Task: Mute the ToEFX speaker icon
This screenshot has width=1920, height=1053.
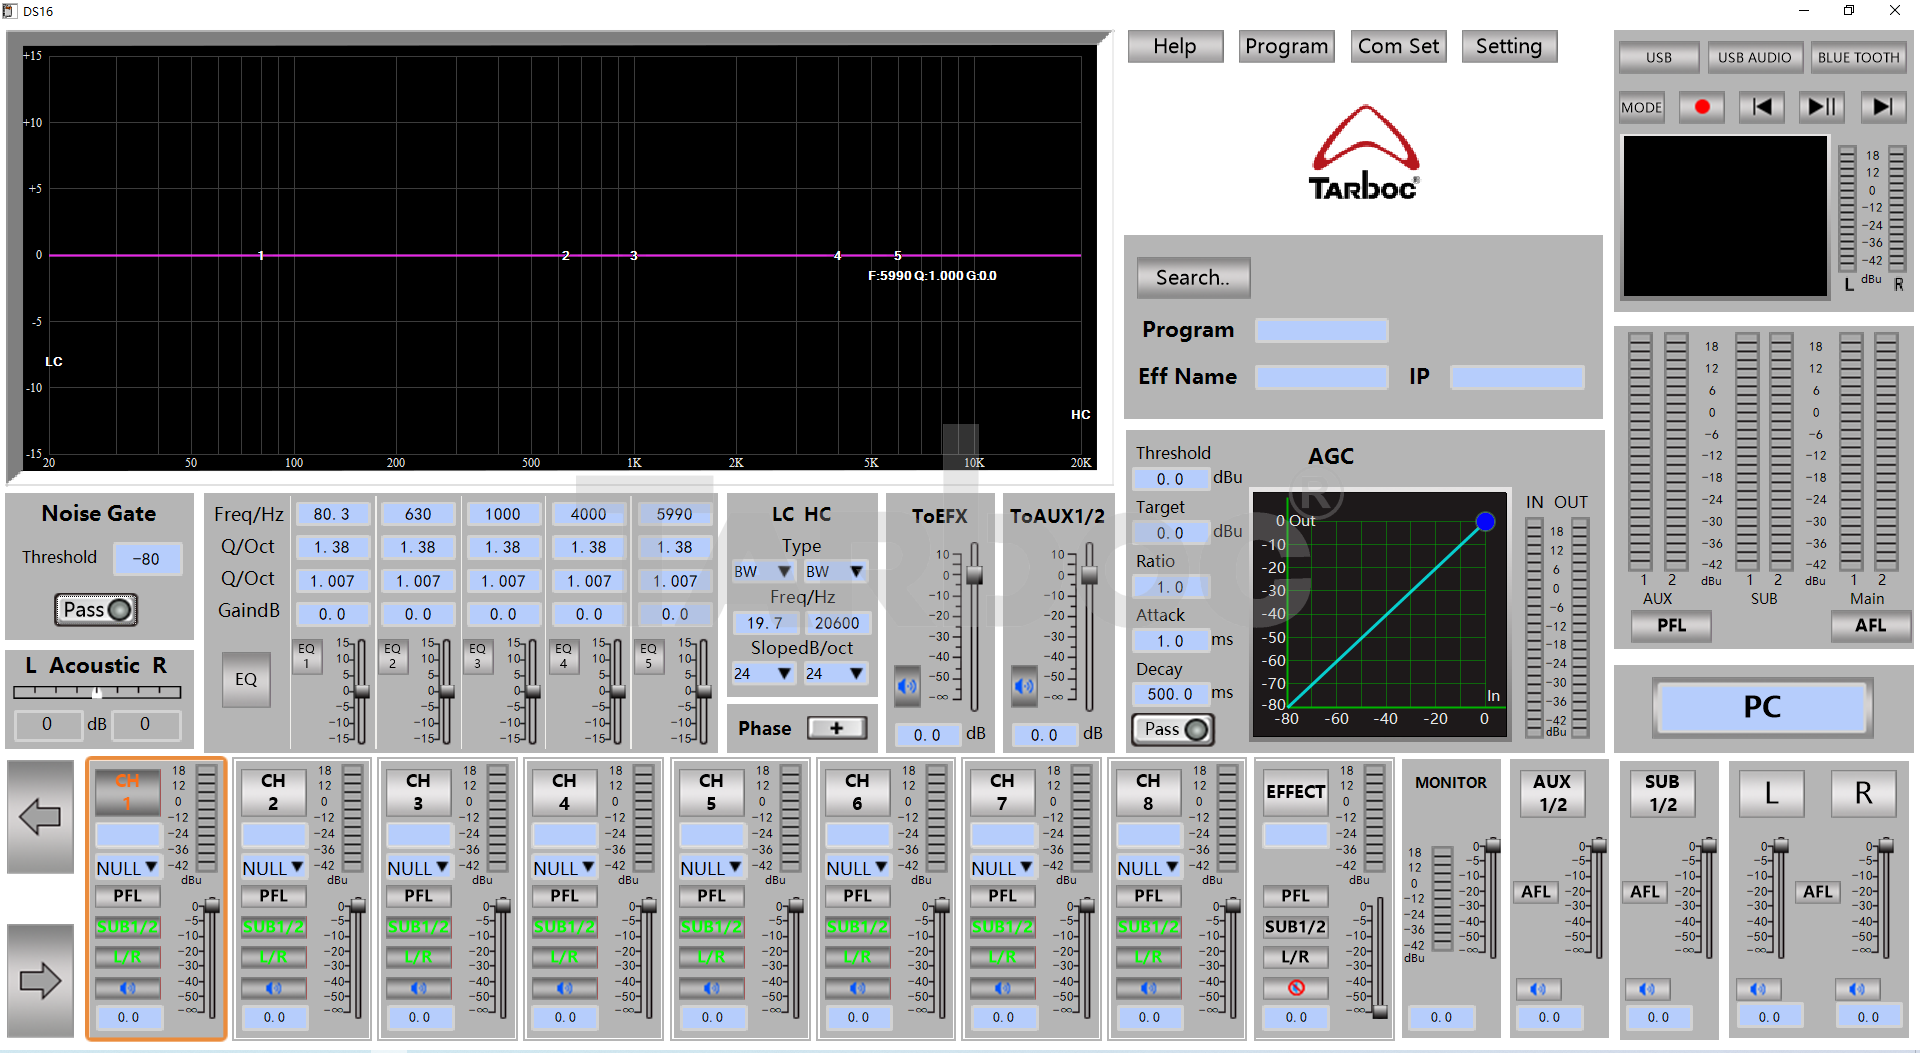Action: pos(907,686)
